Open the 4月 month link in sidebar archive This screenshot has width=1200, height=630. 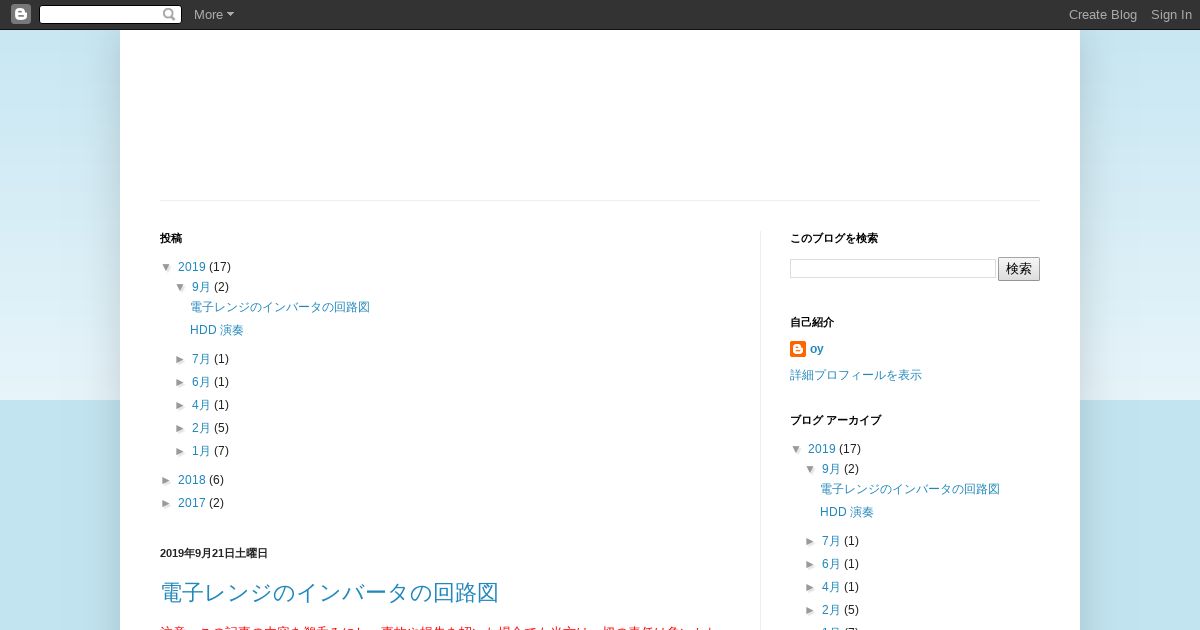click(831, 587)
